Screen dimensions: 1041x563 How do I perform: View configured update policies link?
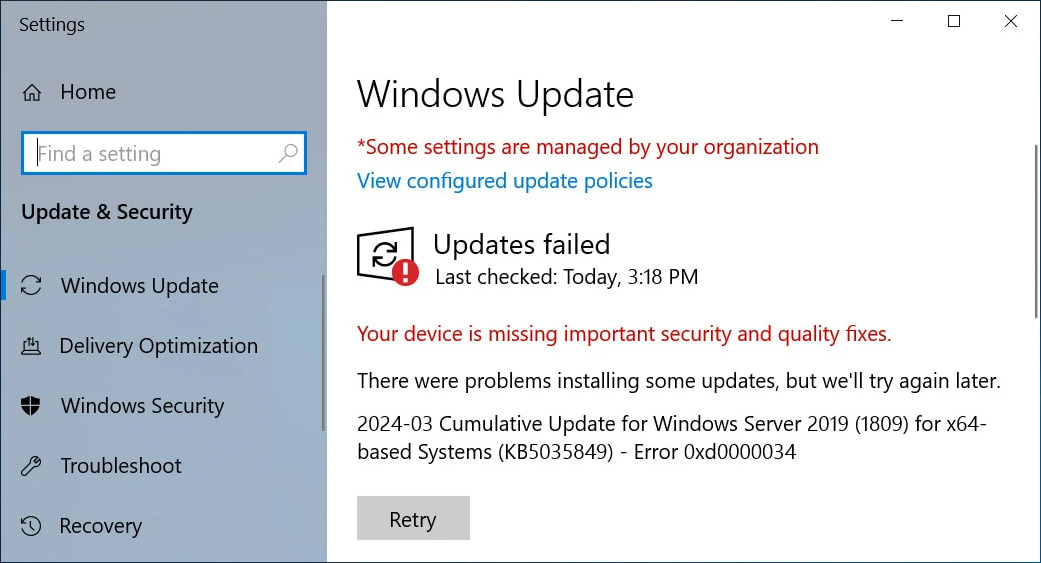pos(505,181)
